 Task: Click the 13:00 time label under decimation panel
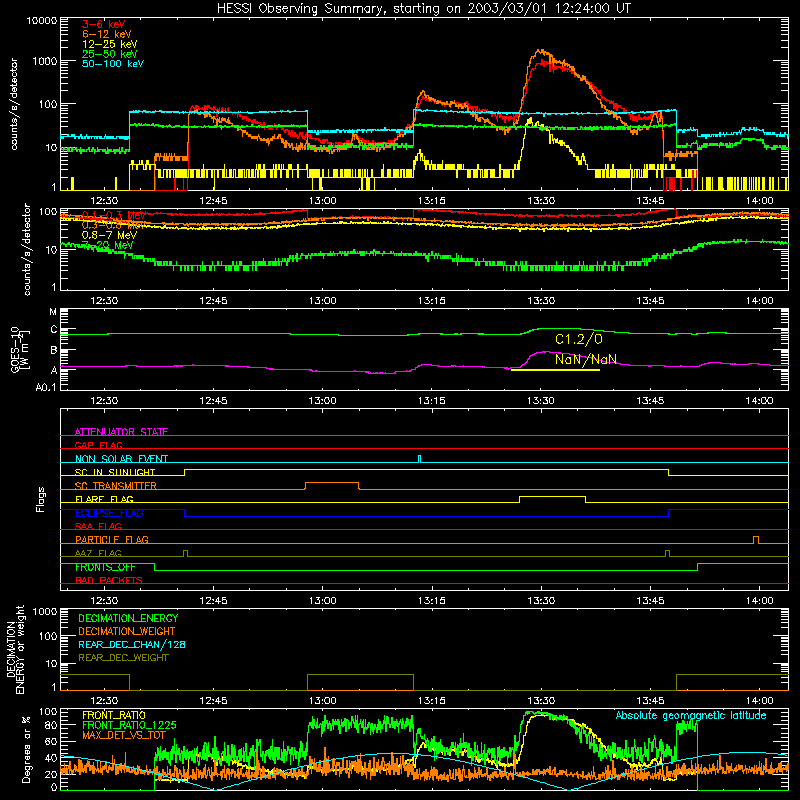pyautogui.click(x=322, y=701)
